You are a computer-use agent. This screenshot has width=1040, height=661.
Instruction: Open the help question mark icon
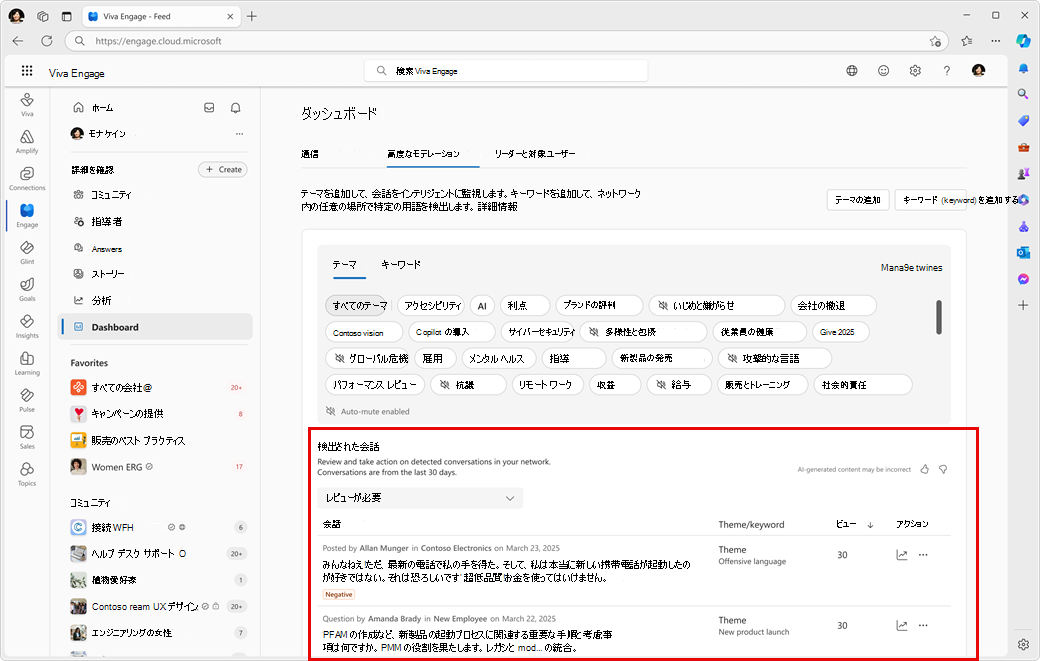click(x=946, y=70)
